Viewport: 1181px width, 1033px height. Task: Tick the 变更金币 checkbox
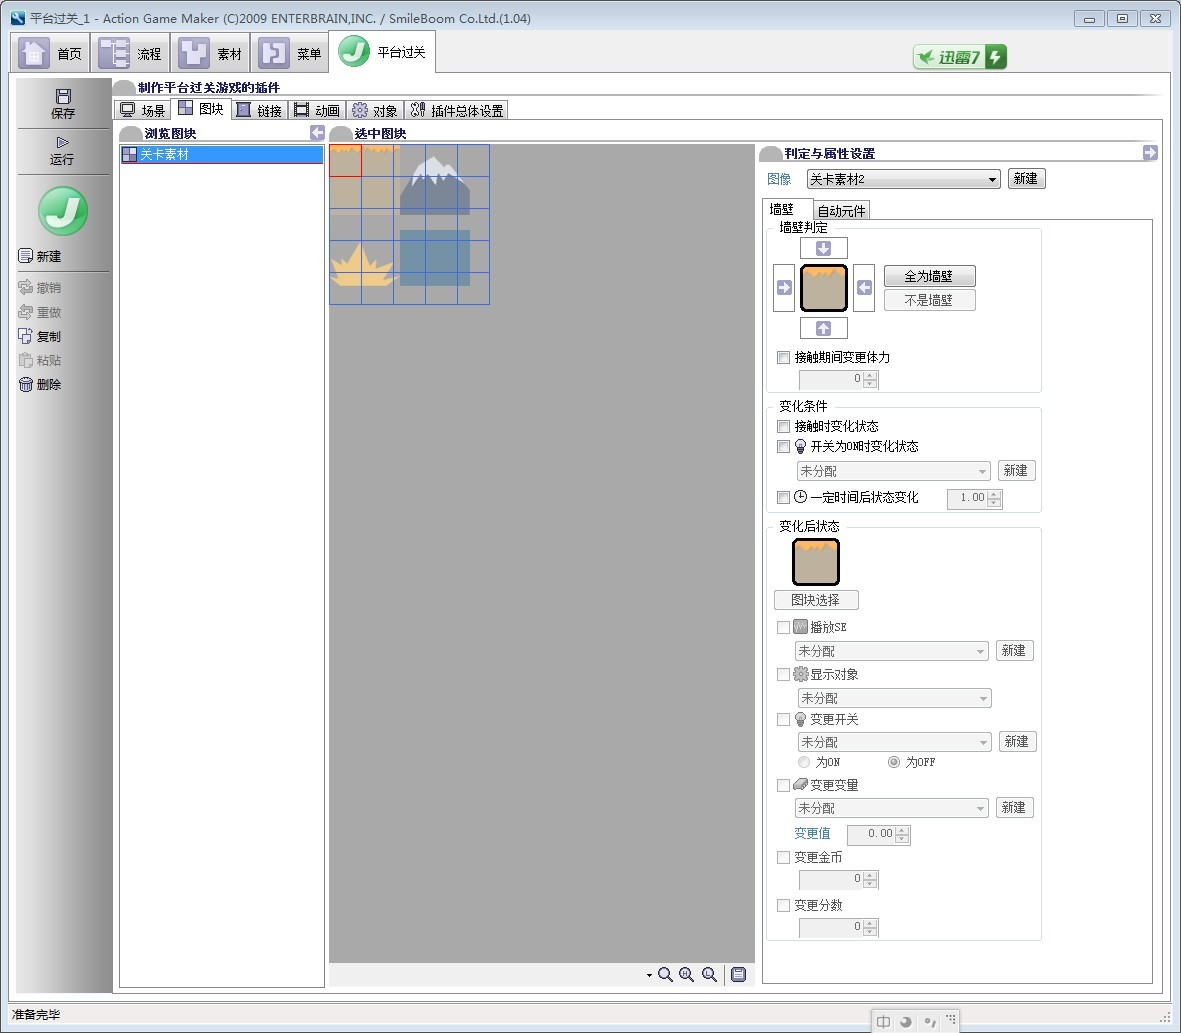(783, 858)
